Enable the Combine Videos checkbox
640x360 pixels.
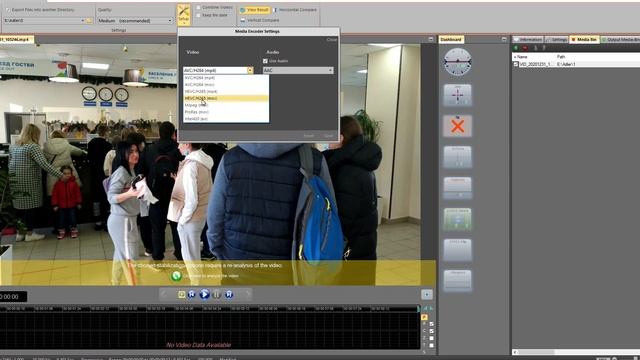198,7
